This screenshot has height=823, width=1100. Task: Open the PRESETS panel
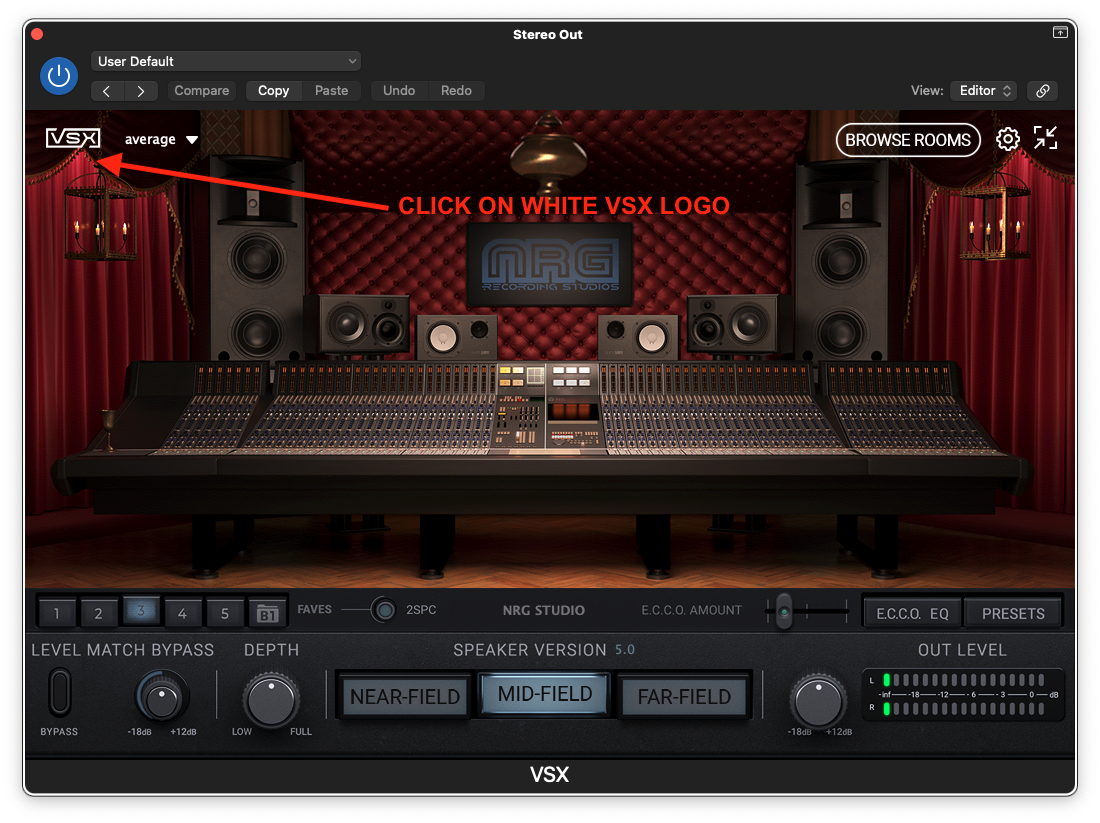click(1013, 613)
